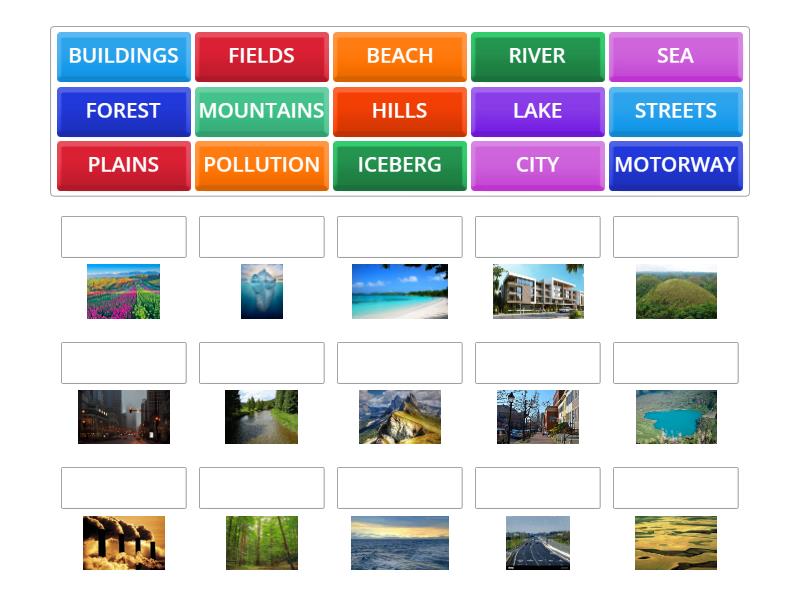Click the smokestack pollution image

pos(123,543)
